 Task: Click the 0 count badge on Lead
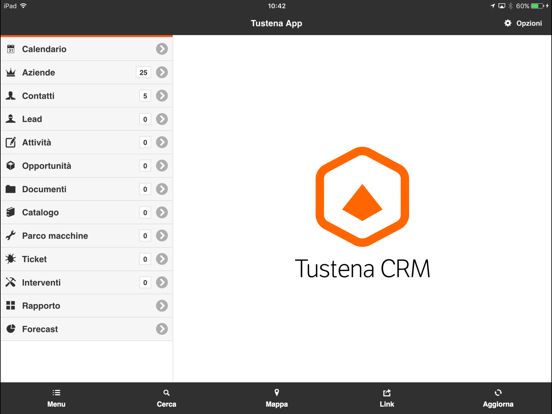(x=145, y=119)
